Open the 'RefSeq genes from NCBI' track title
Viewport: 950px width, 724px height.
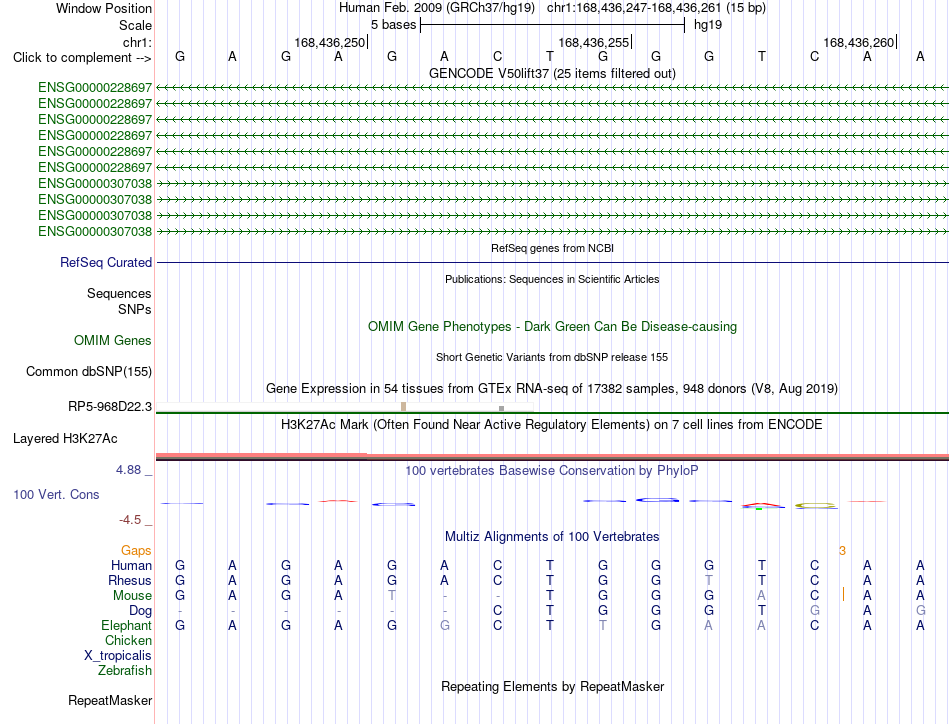coord(552,248)
